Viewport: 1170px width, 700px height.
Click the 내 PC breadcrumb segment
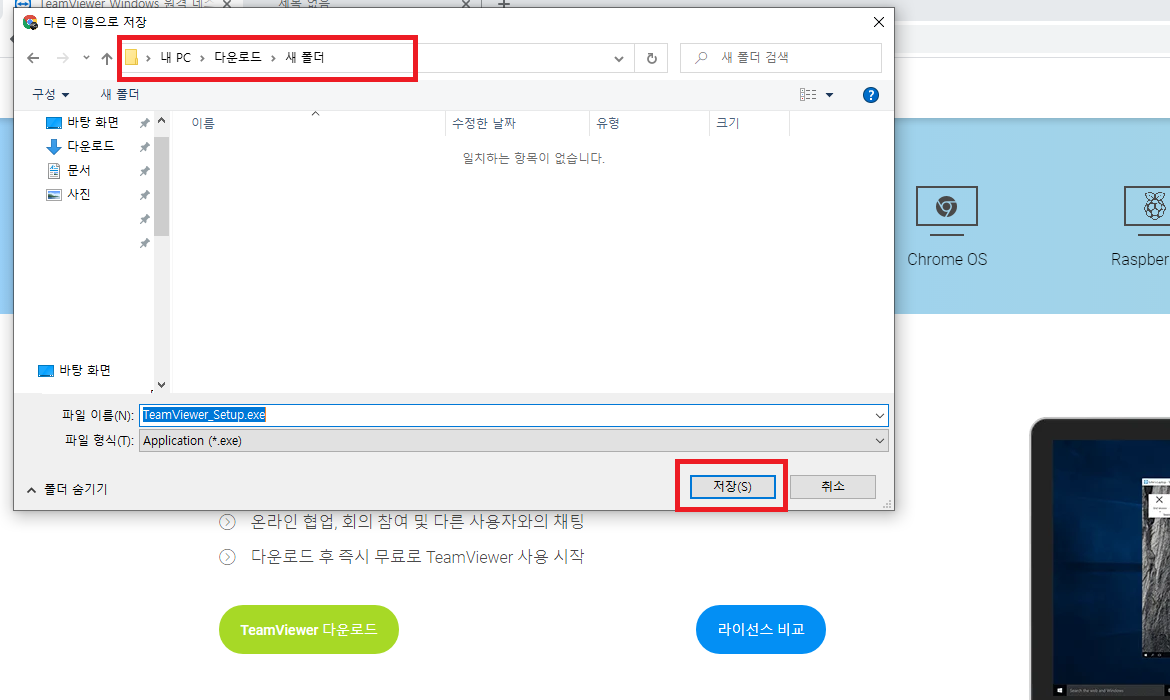pos(175,57)
